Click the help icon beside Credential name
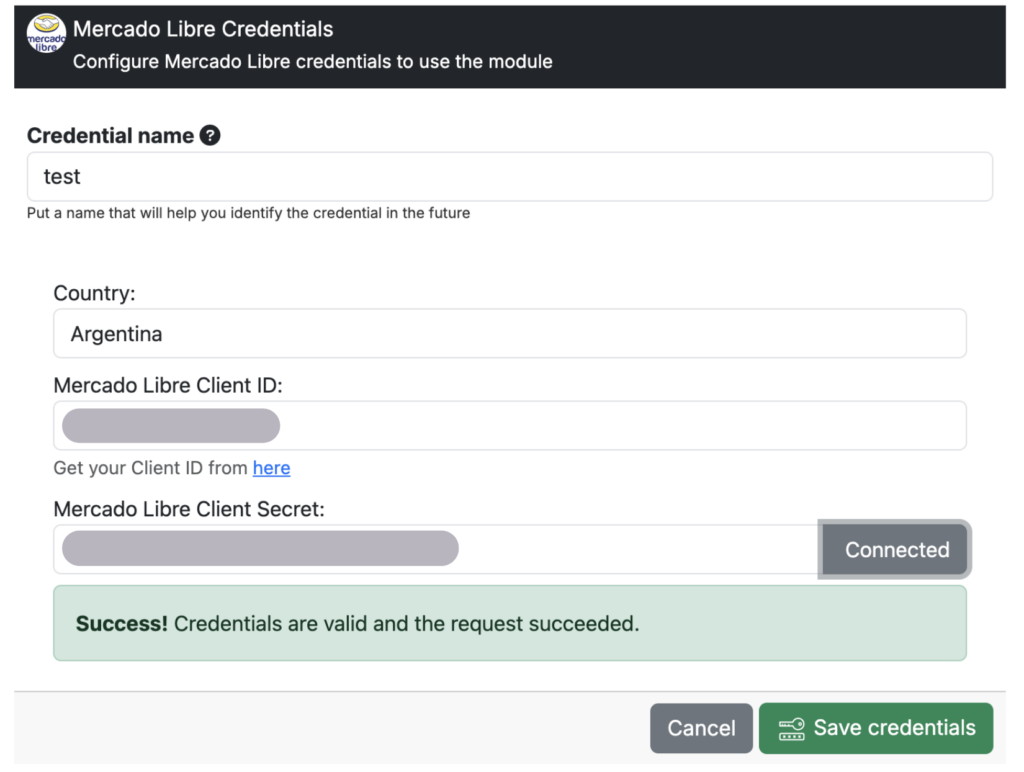 209,136
